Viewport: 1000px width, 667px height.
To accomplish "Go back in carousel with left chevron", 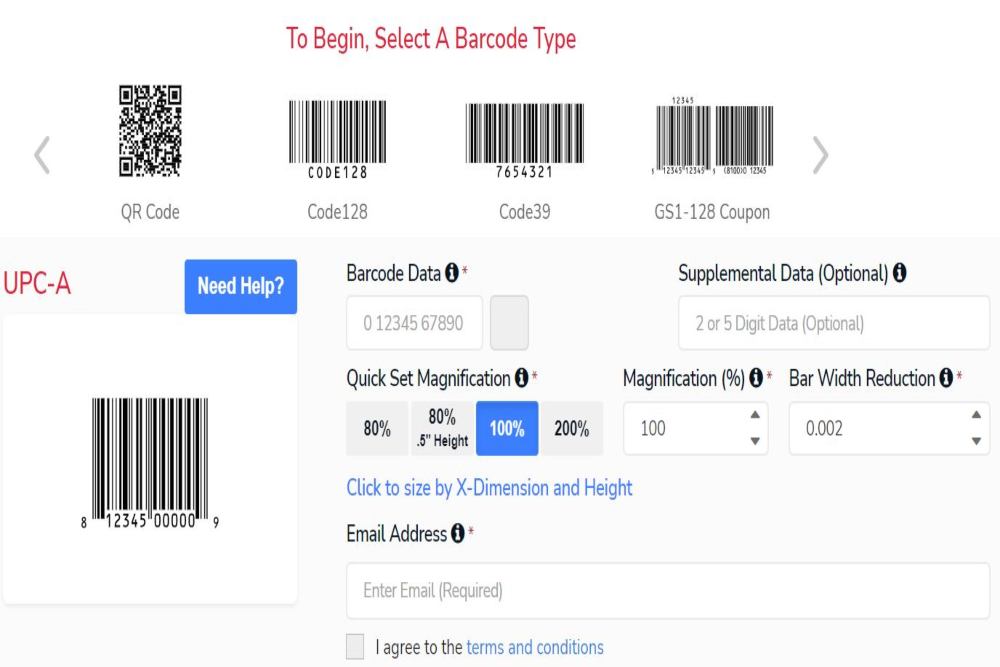I will point(42,155).
